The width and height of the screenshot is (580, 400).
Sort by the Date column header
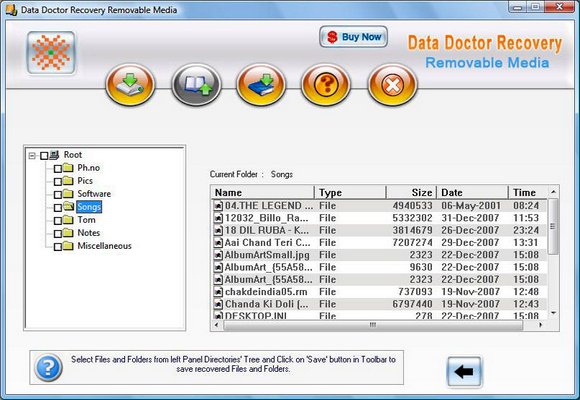(473, 192)
